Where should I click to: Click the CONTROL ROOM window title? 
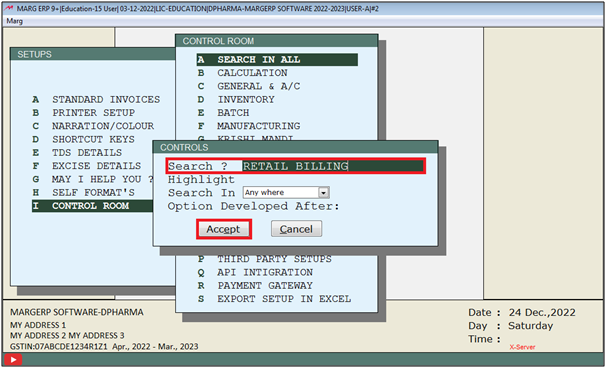pos(218,41)
